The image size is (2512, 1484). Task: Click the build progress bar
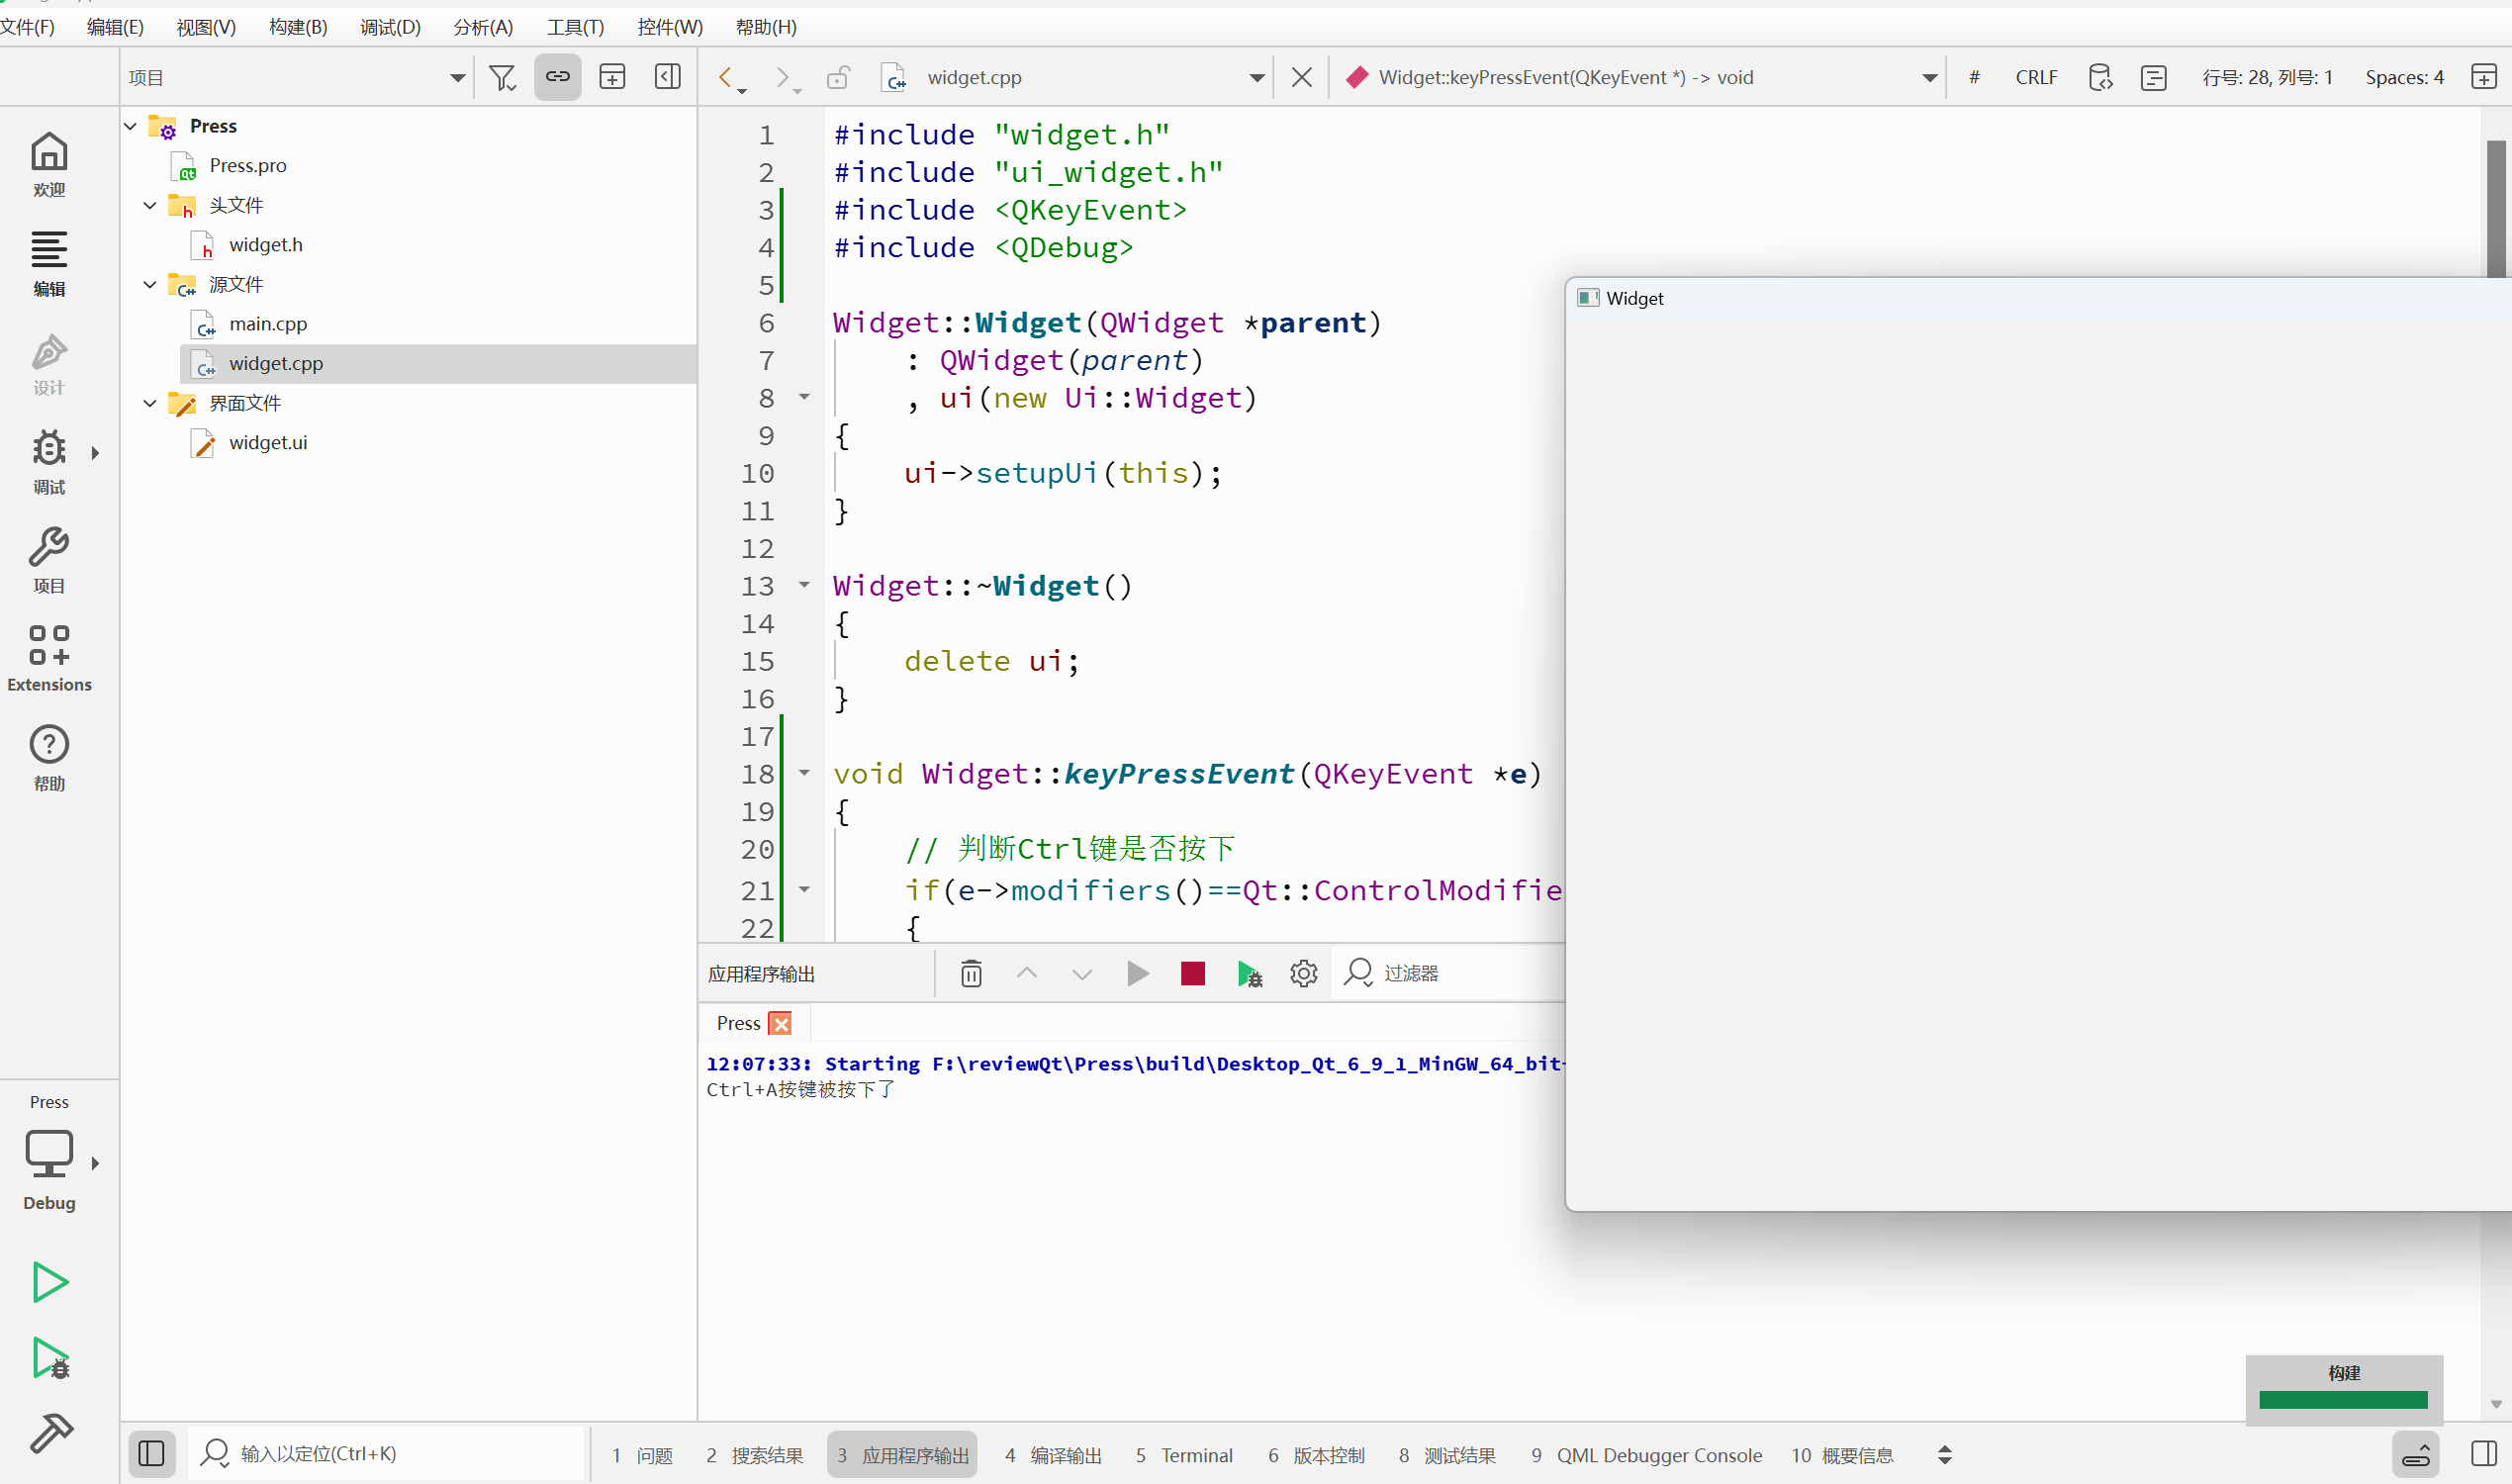(2342, 1399)
